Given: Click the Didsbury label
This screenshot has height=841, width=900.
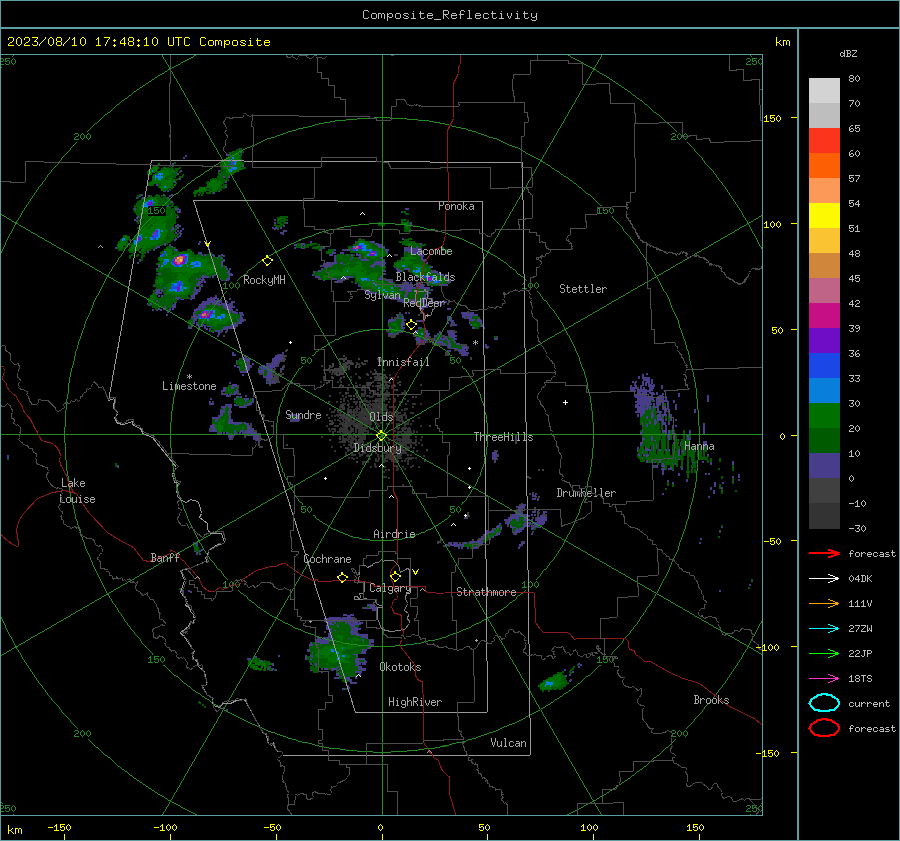Looking at the screenshot, I should [378, 448].
